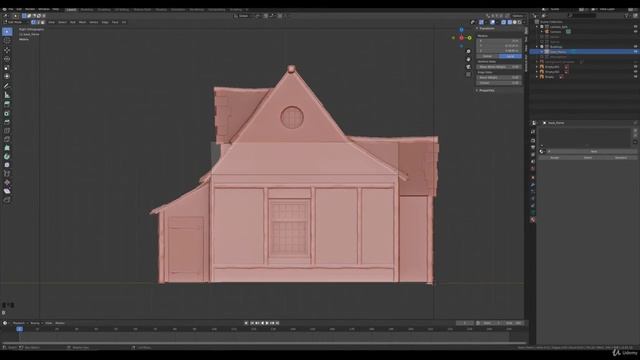Toggle visibility of top collection in outliner
The width and height of the screenshot is (640, 360).
coord(636,27)
